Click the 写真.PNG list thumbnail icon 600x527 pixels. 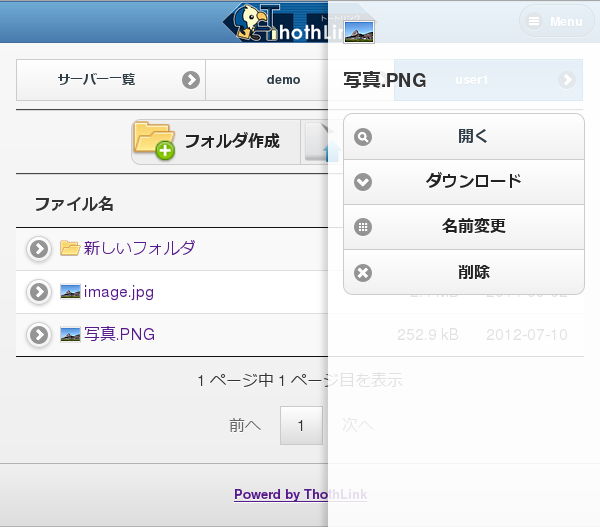70,334
